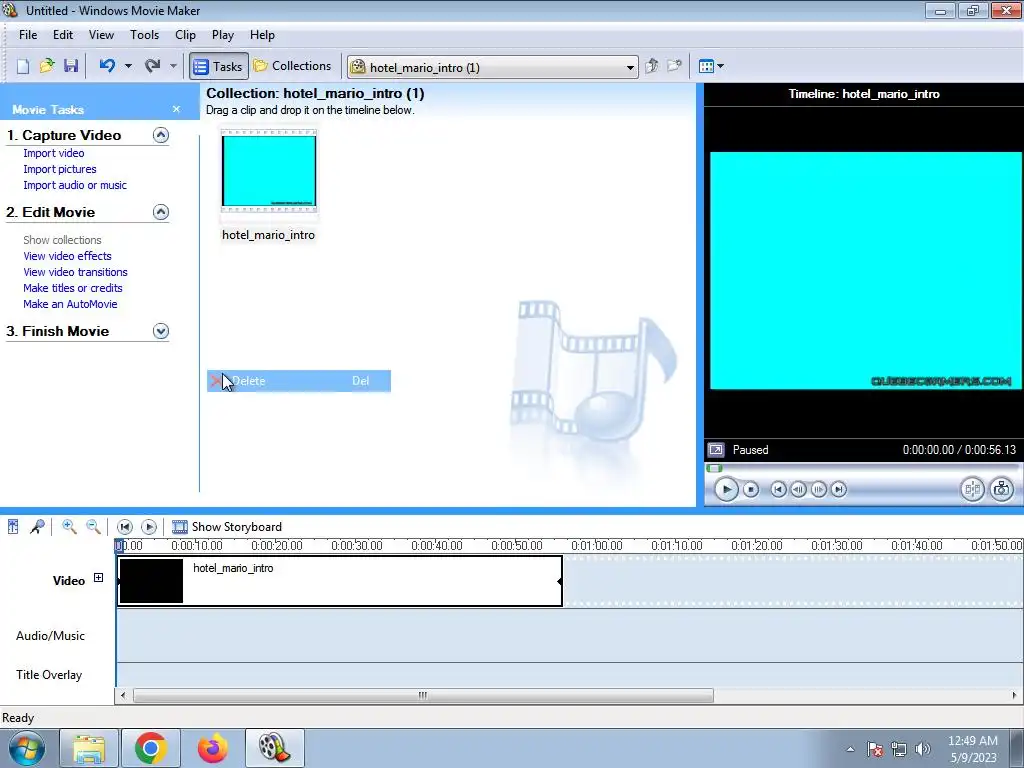Close the Movie Tasks pane
This screenshot has height=768, width=1024.
[176, 109]
